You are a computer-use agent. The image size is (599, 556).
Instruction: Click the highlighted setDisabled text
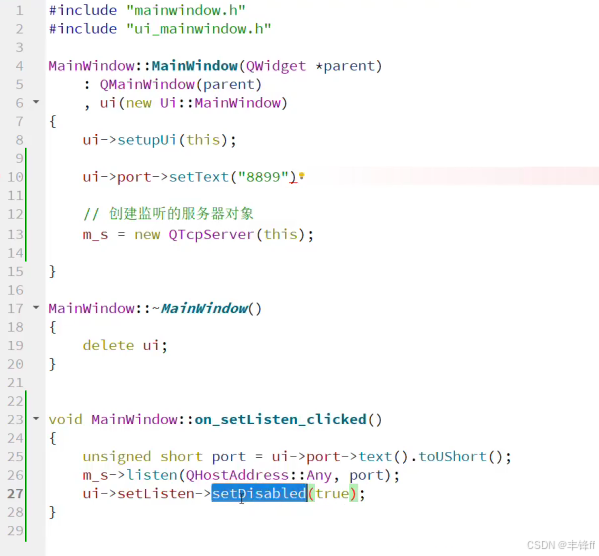[259, 493]
